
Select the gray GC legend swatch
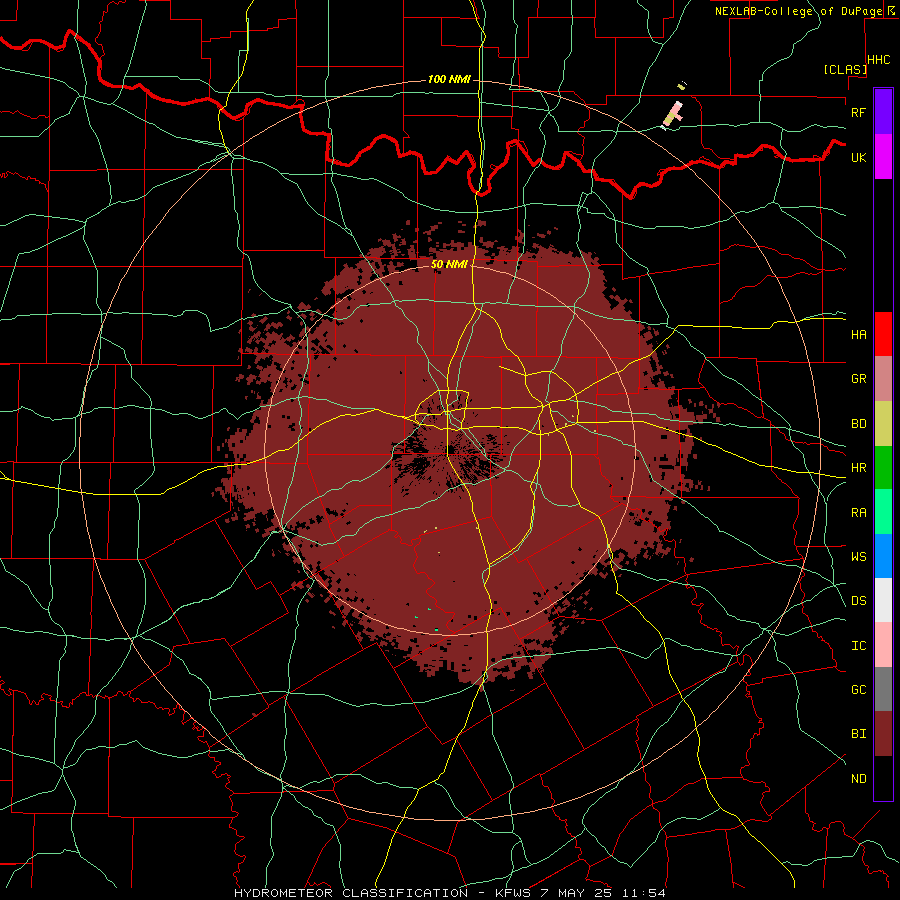click(x=883, y=689)
